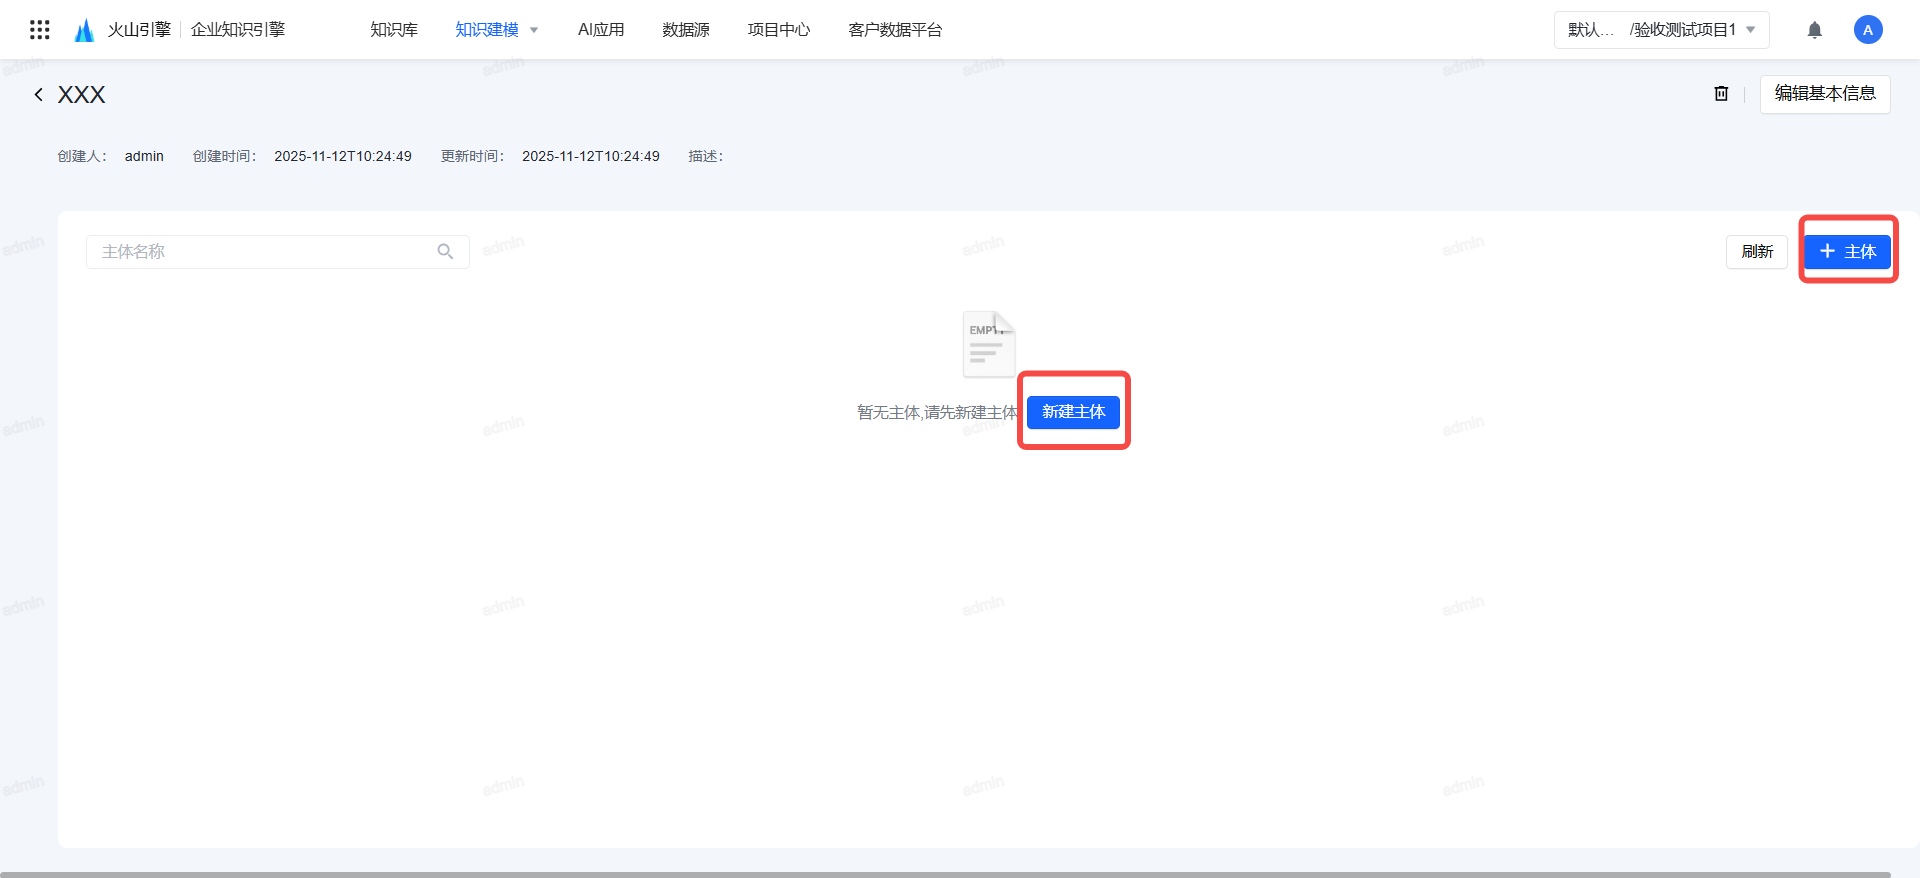The height and width of the screenshot is (878, 1920).
Task: Focus the 主体名称 search field
Action: pyautogui.click(x=277, y=252)
